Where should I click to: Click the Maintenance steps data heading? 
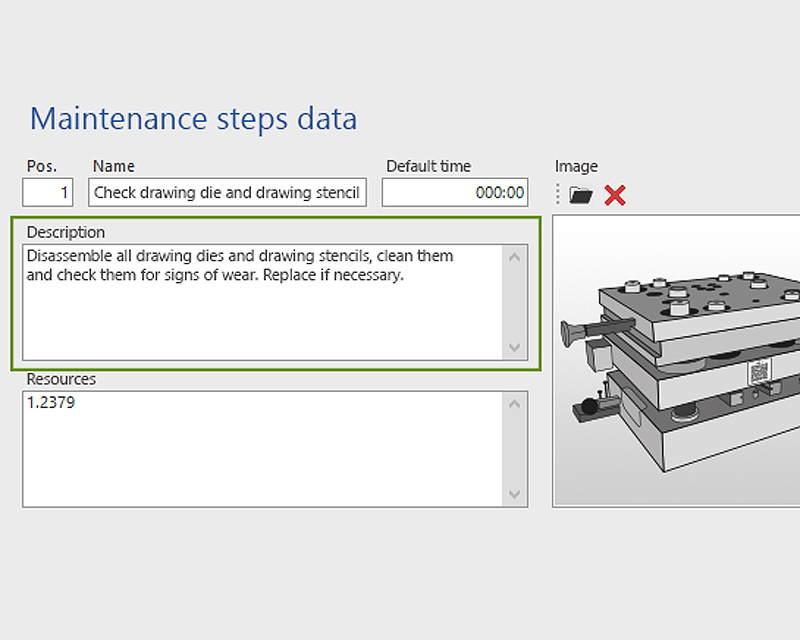point(193,118)
